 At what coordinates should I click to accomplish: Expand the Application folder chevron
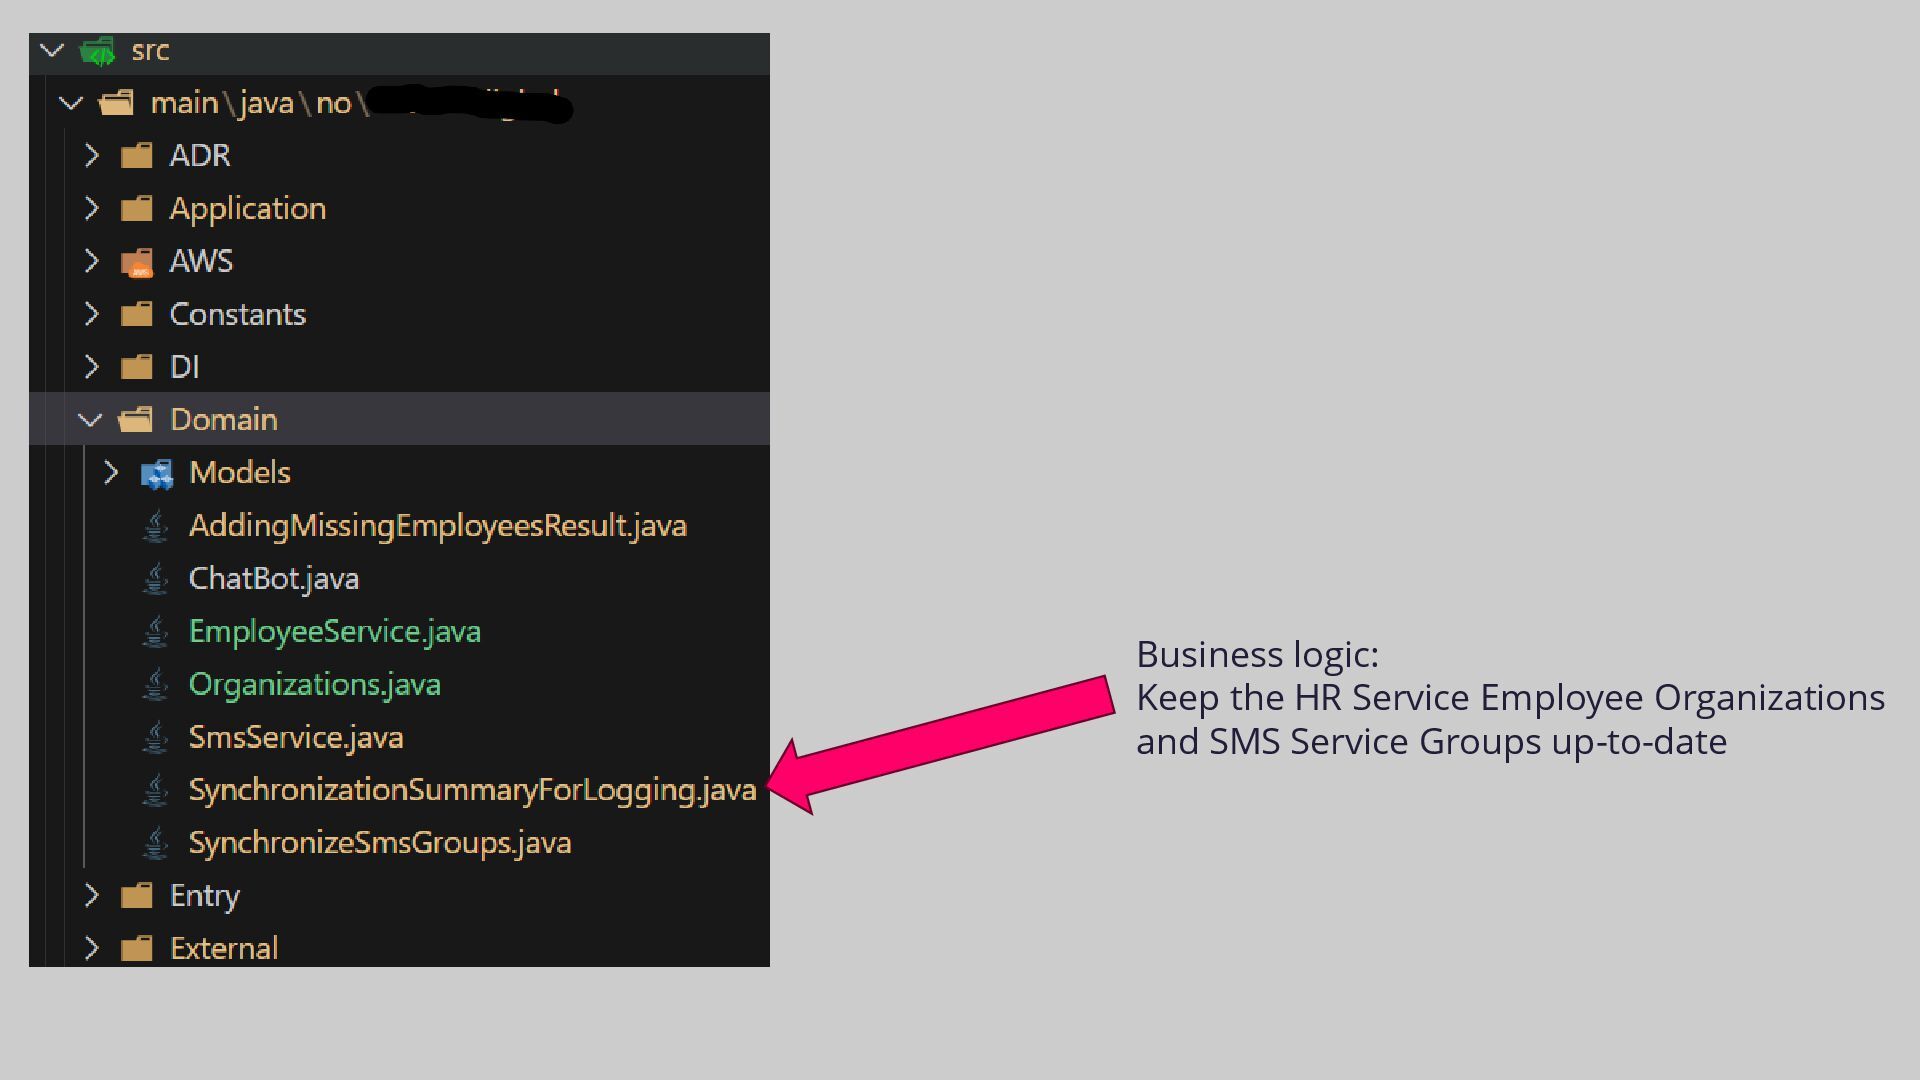(92, 208)
